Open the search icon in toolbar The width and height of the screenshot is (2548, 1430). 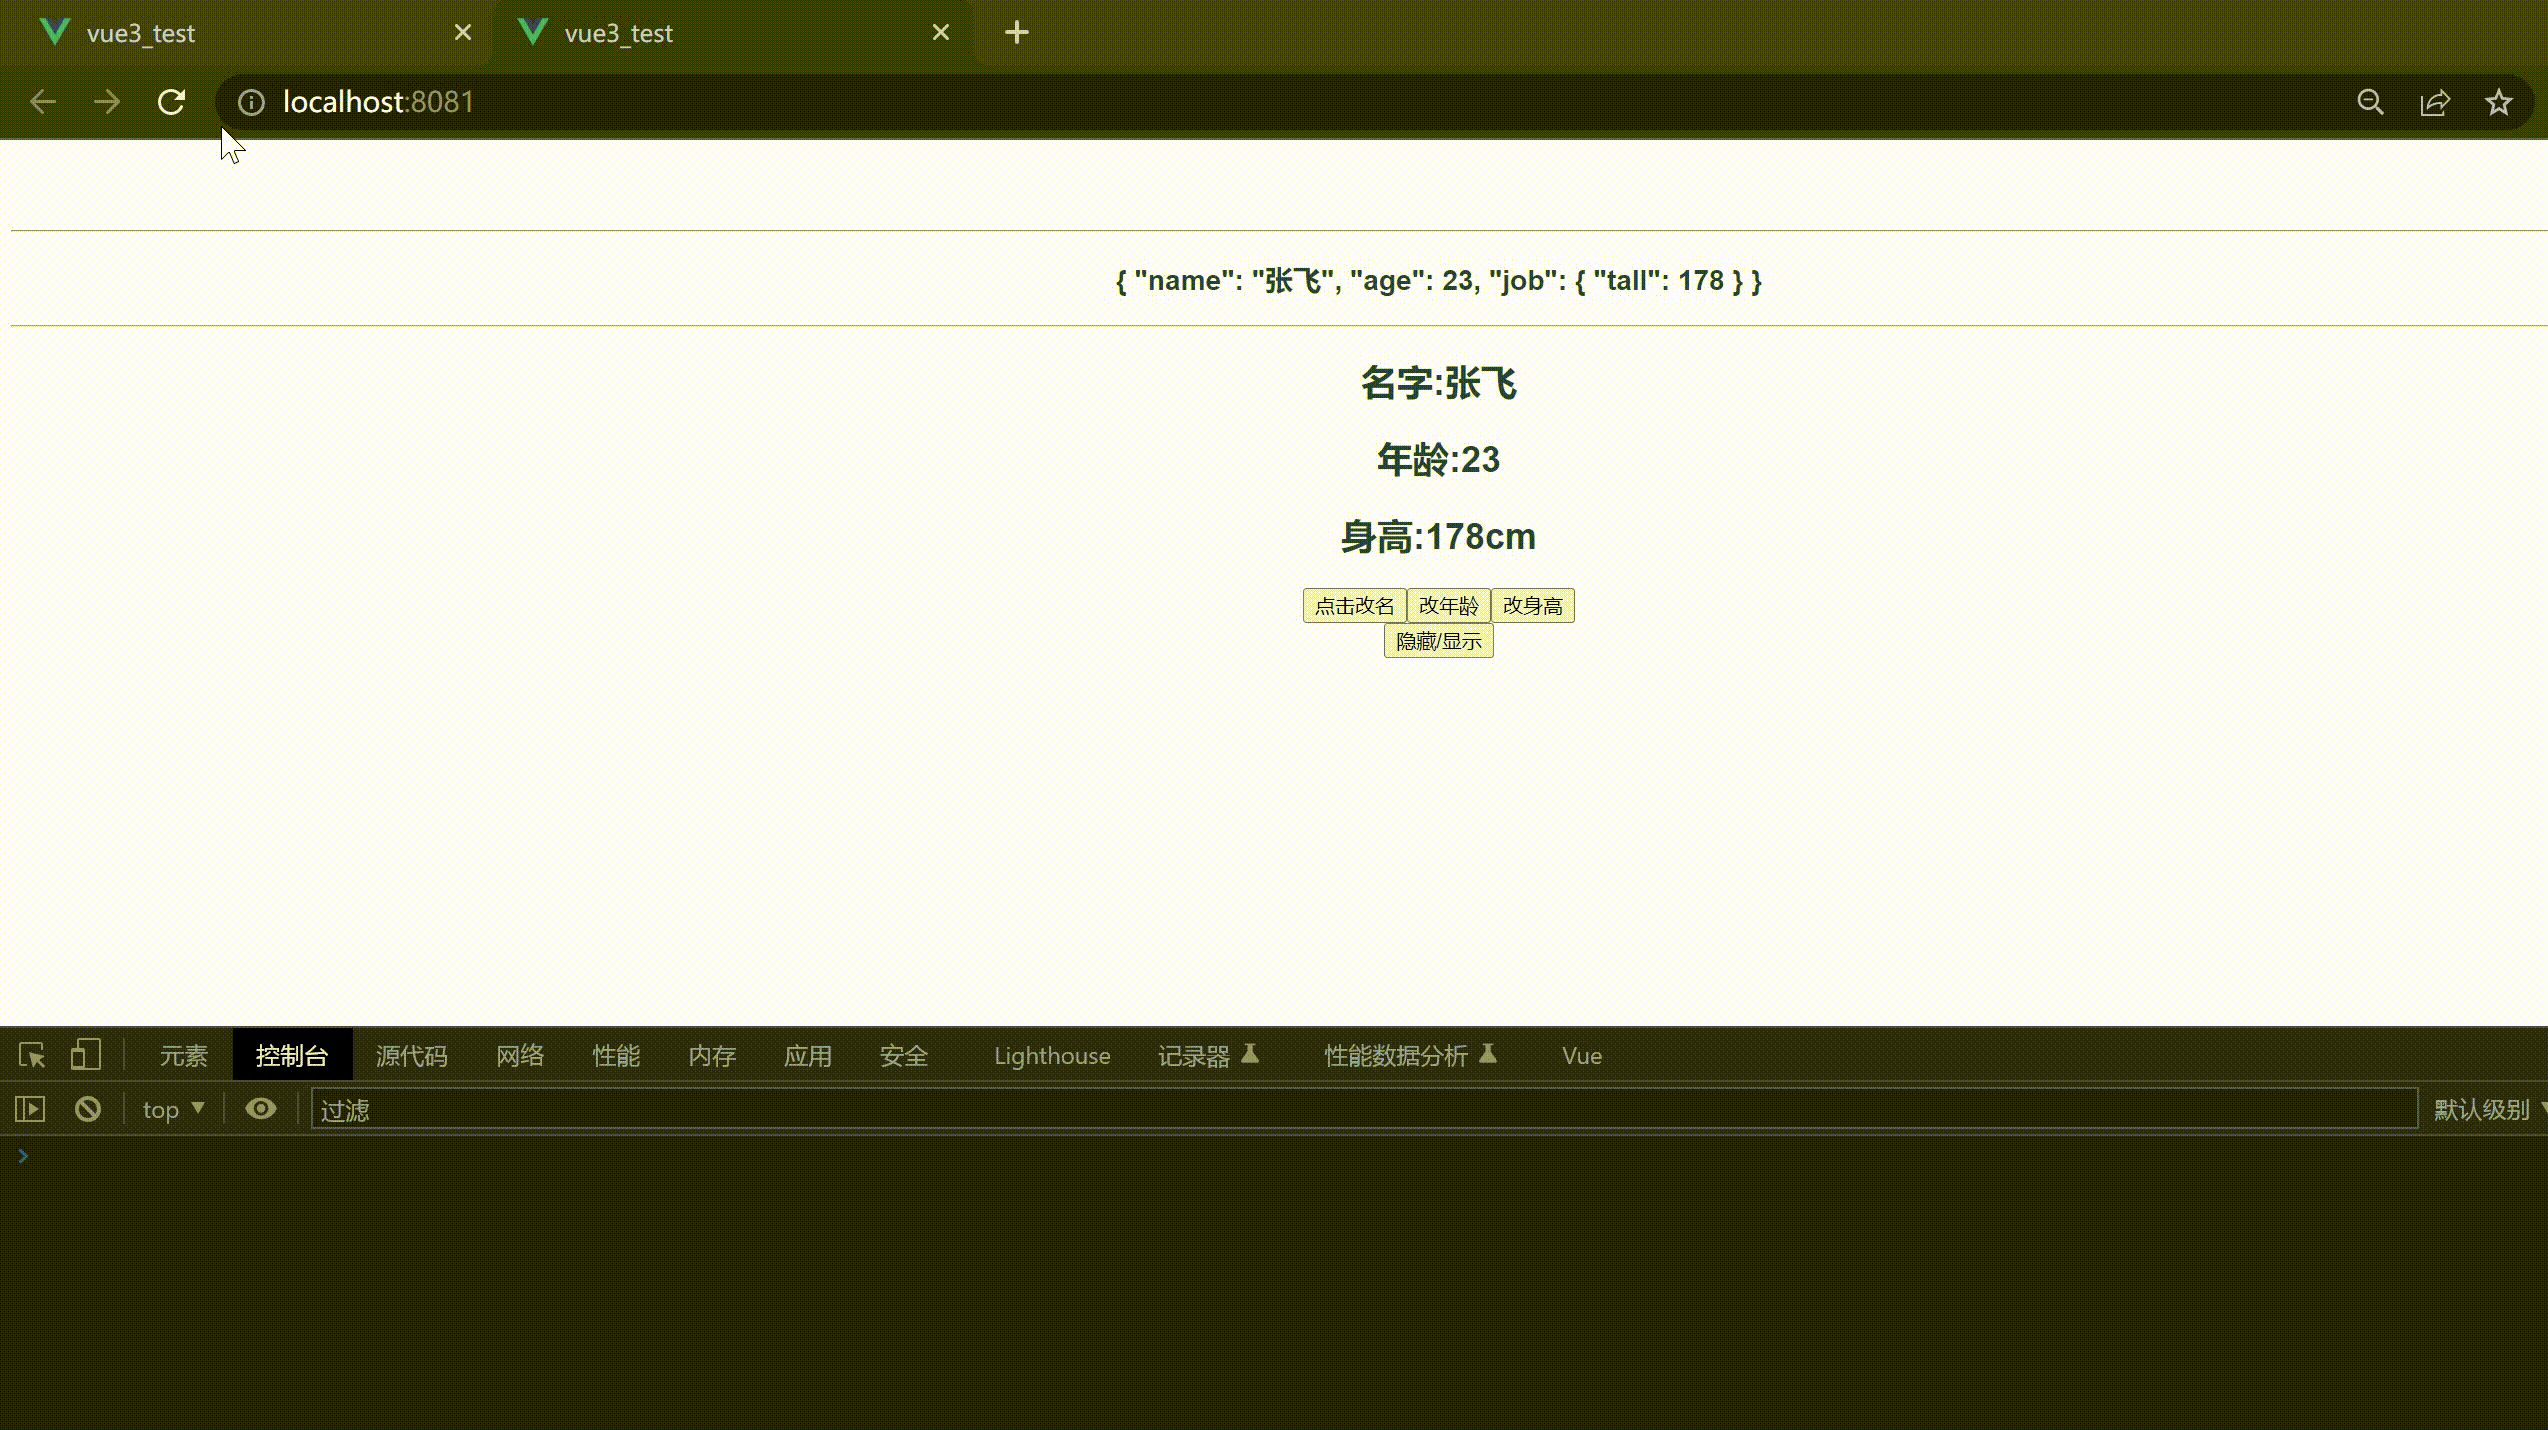coord(2370,101)
